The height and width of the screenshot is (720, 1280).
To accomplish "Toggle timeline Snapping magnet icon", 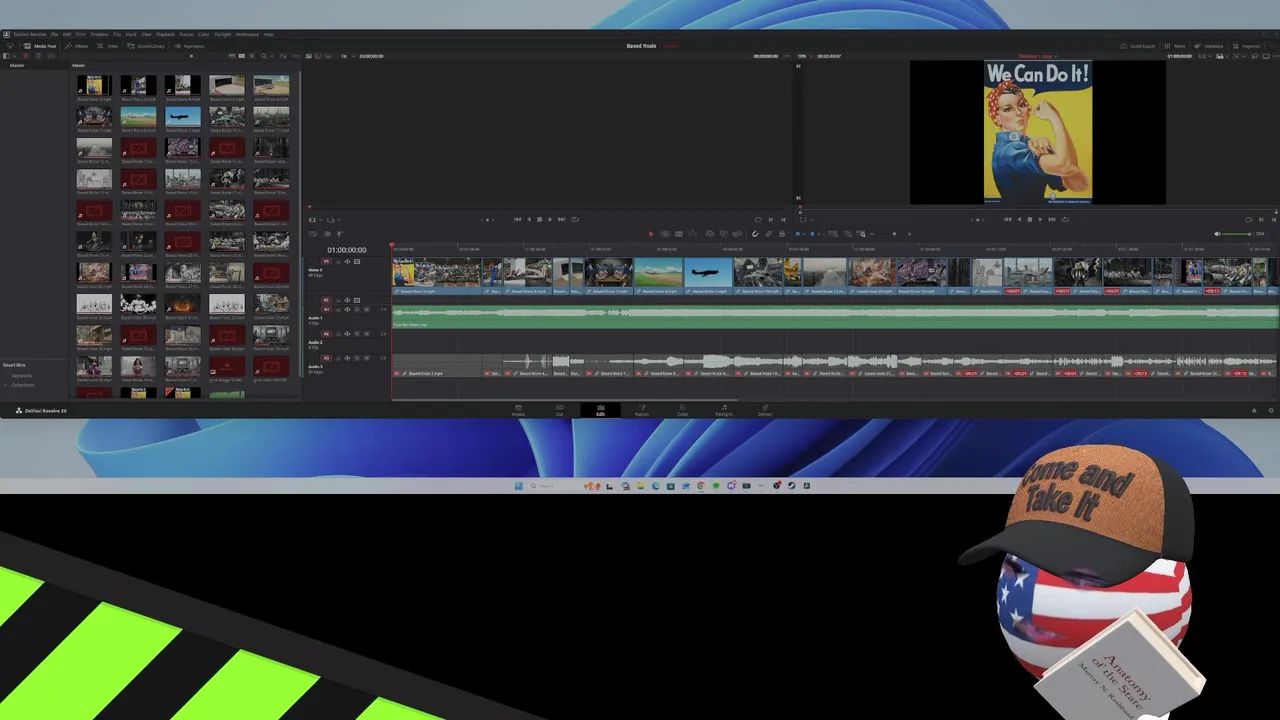I will [x=755, y=234].
